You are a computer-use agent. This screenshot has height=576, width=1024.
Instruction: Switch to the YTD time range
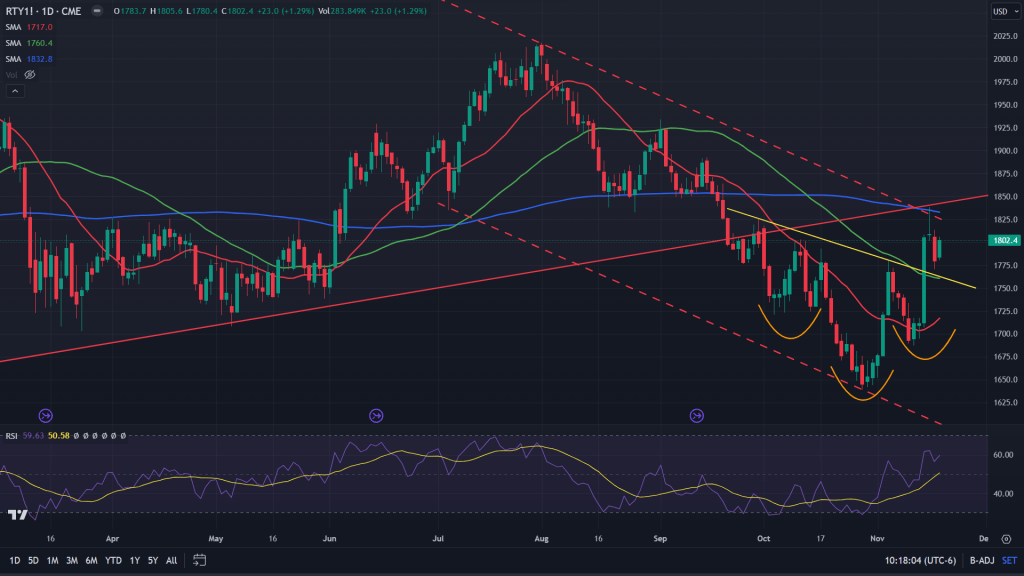[111, 560]
